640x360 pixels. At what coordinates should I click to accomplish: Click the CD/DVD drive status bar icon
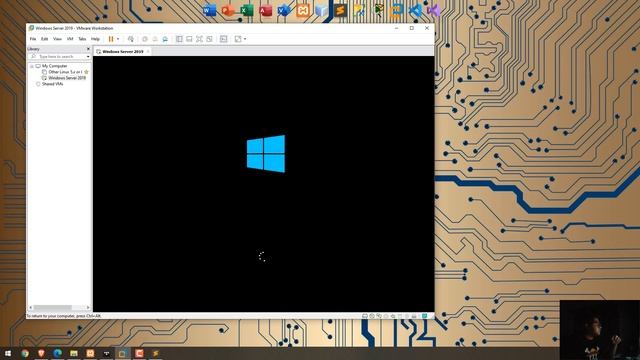point(372,316)
